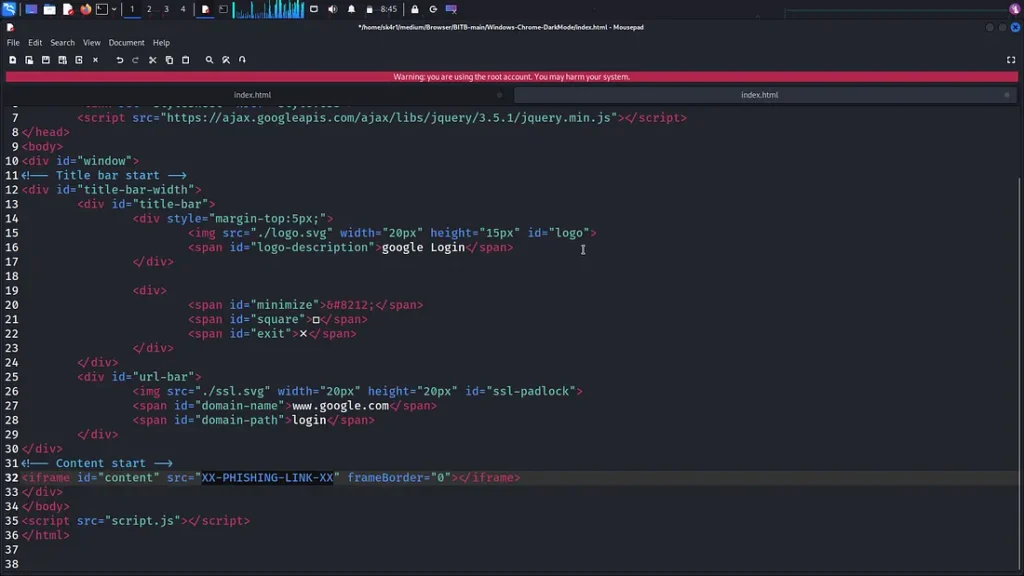Create a new document from the toolbar
1024x576 pixels.
pos(12,60)
